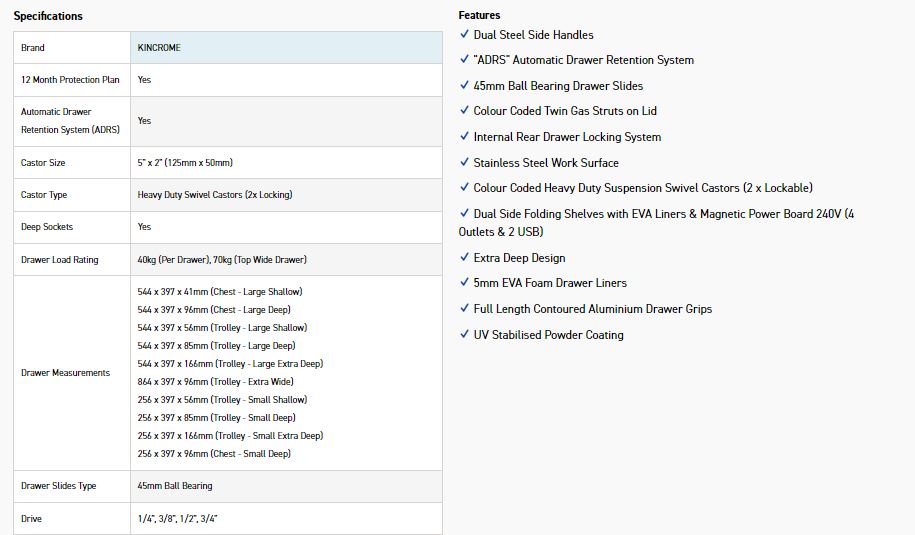Click the Colour Coded Twin Gas Struts feature text

point(565,111)
